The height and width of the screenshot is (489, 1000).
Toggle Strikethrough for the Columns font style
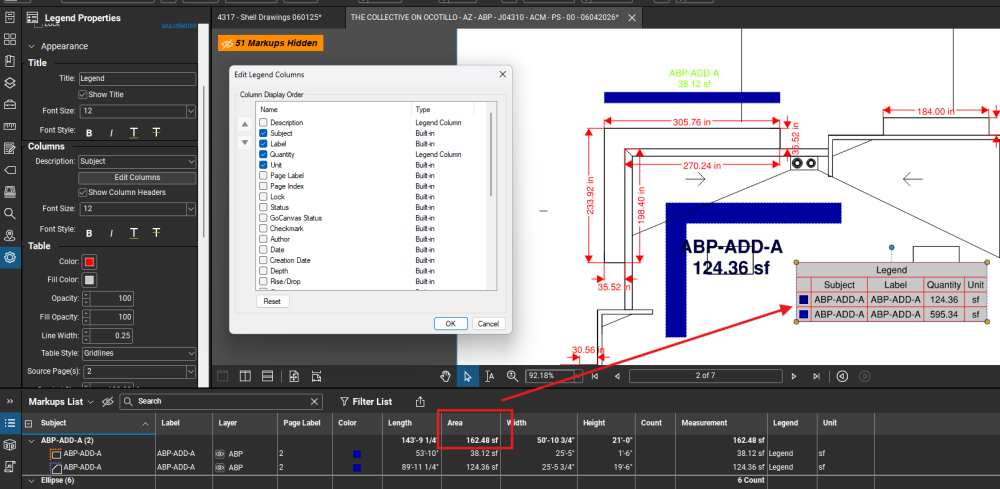[x=156, y=231]
